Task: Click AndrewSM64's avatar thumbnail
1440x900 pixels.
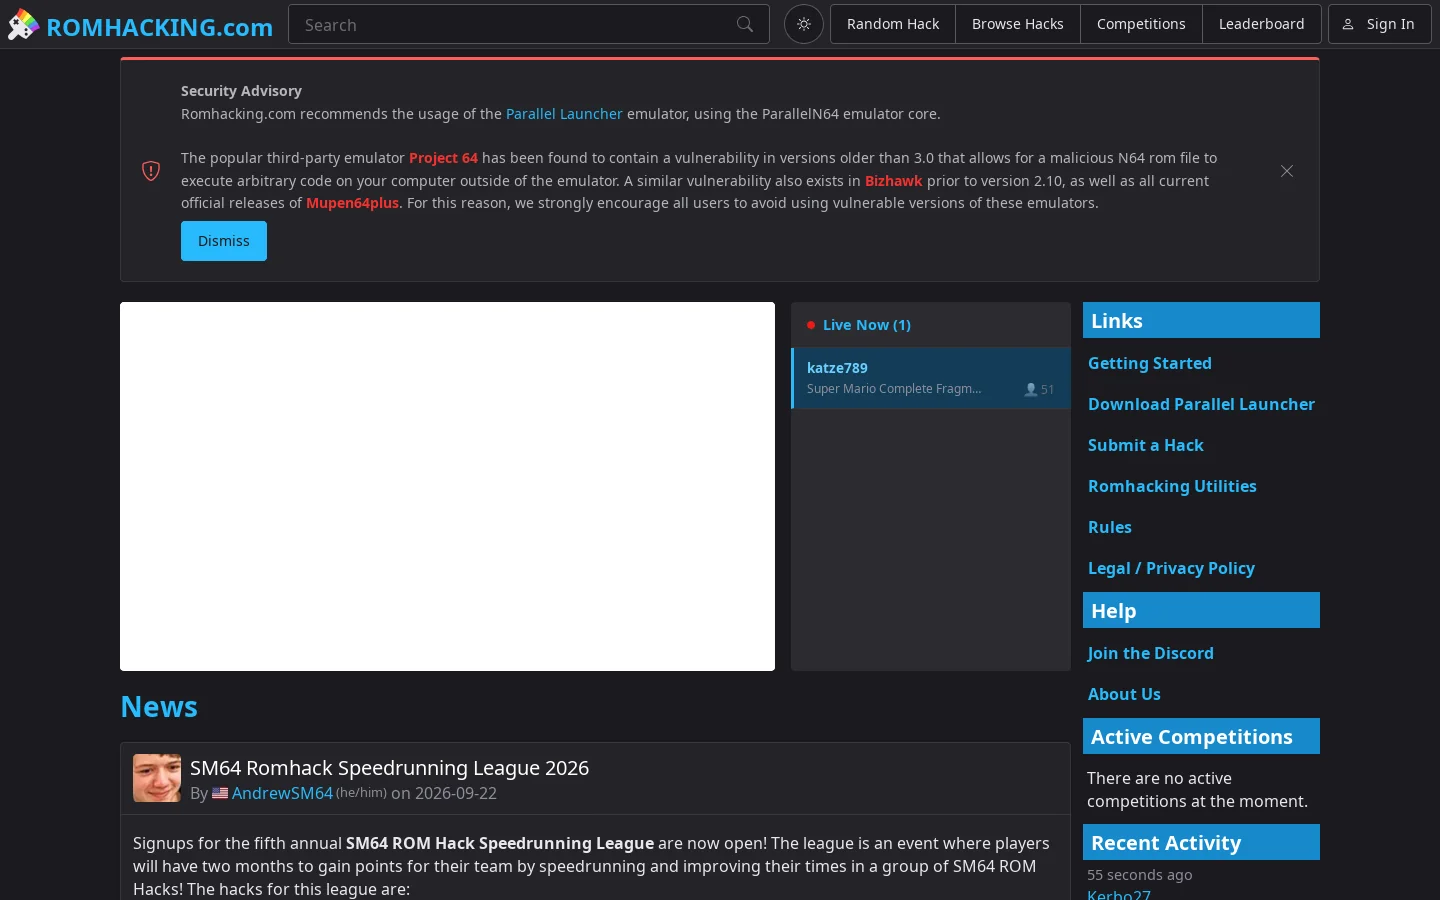Action: 157,778
